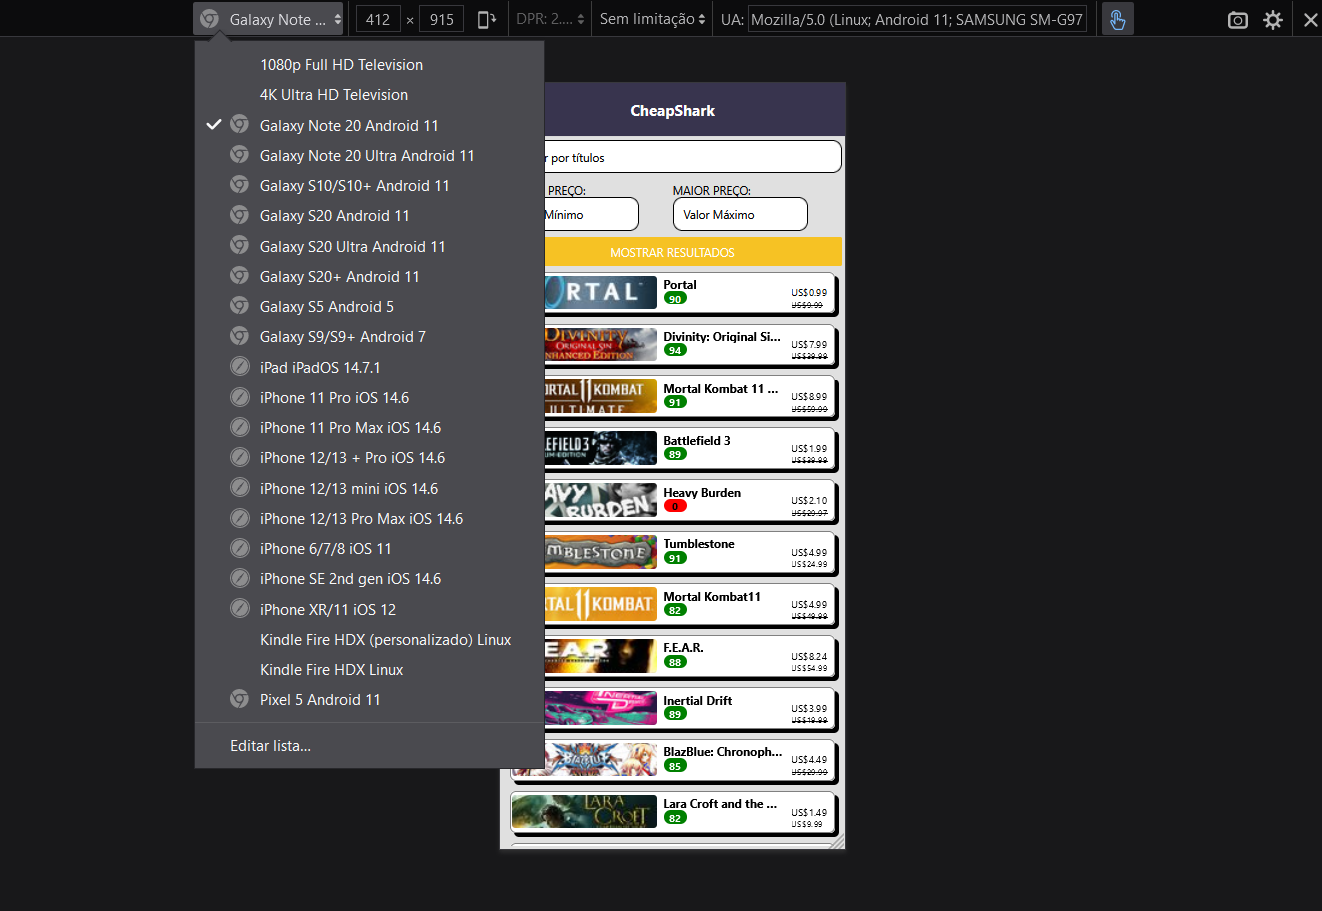This screenshot has height=911, width=1322.
Task: Select Kindle Fire HDX Linux
Action: pos(369,670)
